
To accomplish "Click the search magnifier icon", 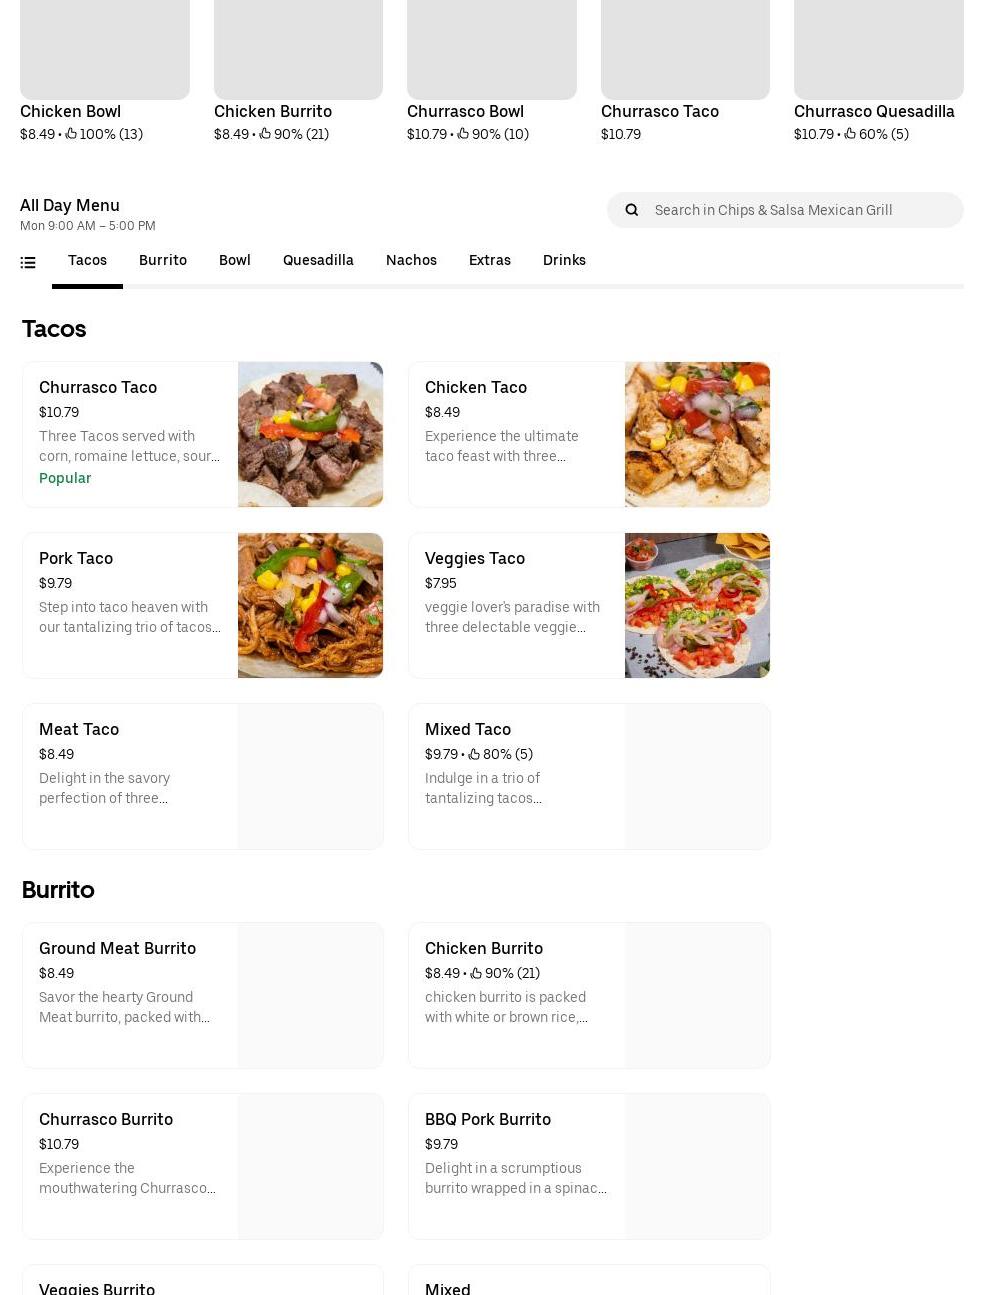I will [631, 210].
